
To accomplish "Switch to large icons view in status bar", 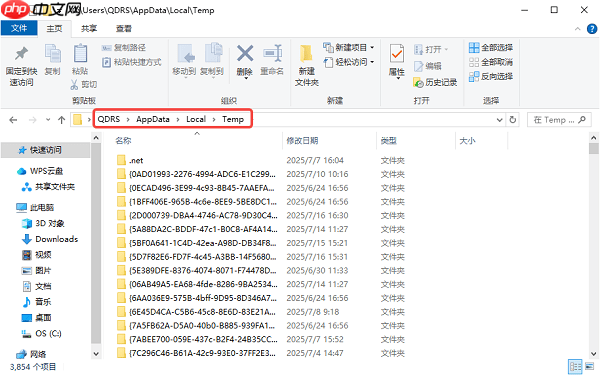I will coord(590,367).
